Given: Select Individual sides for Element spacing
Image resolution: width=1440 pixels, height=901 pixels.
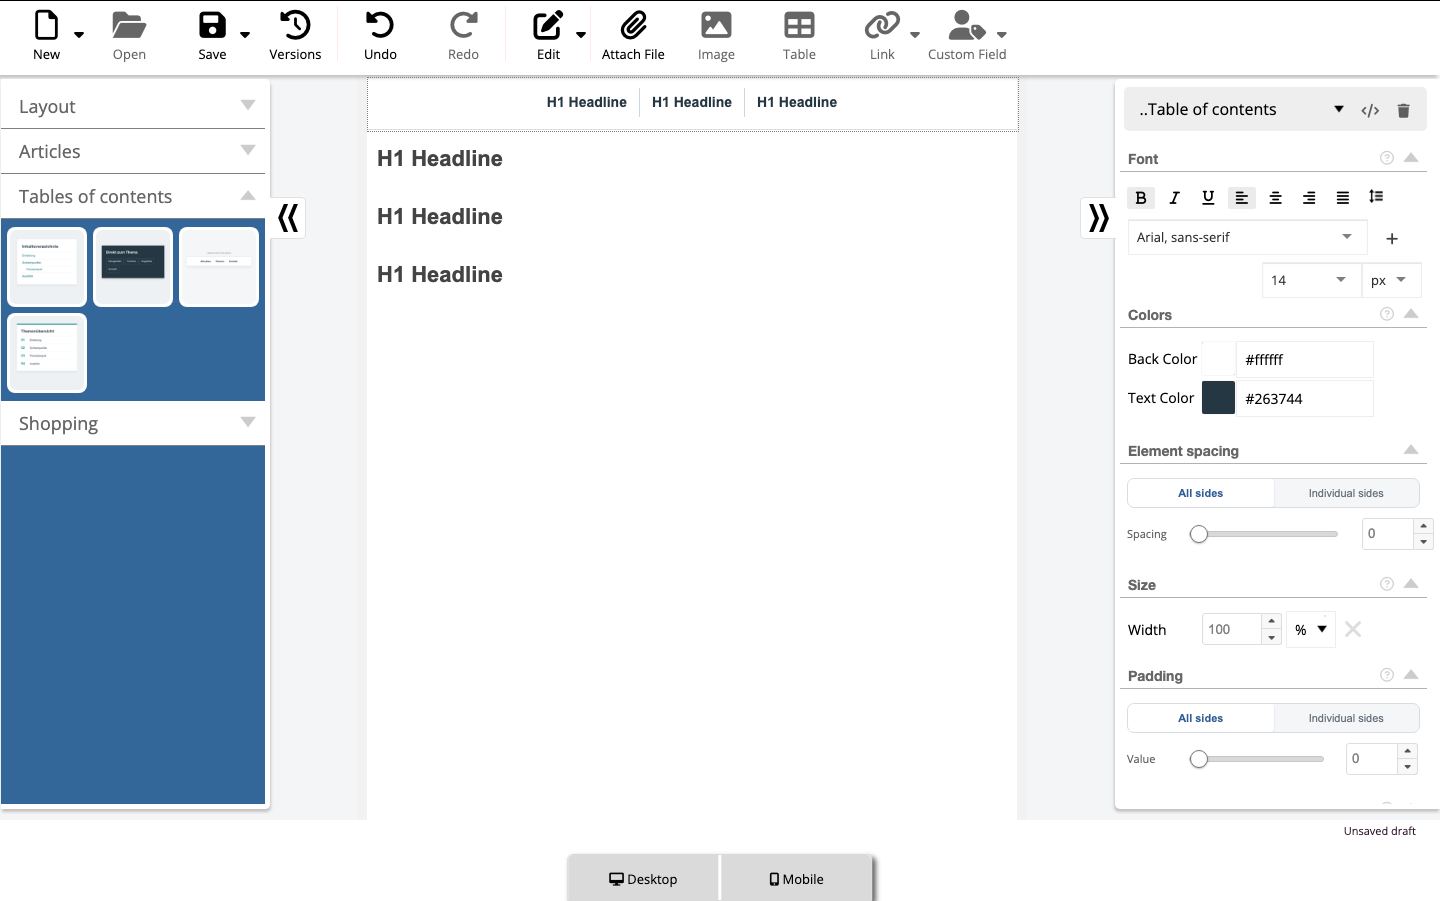Looking at the screenshot, I should click(x=1346, y=493).
